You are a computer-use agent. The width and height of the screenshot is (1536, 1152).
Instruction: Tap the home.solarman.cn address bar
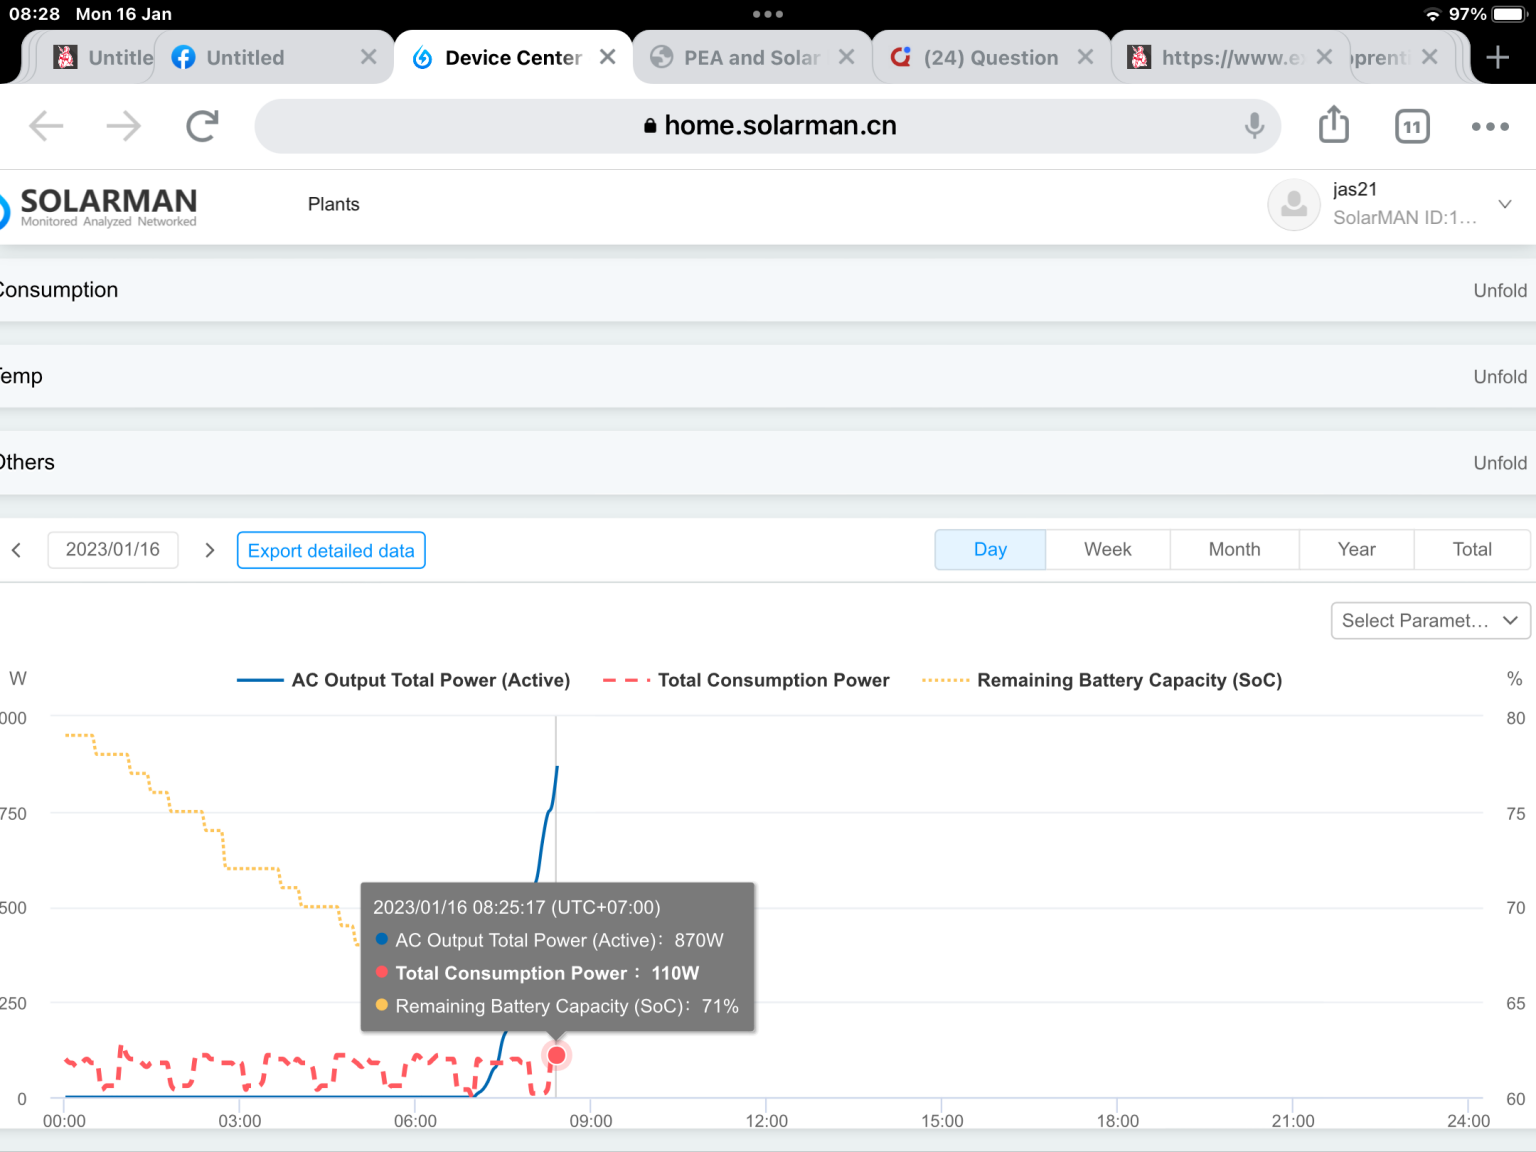coord(768,126)
